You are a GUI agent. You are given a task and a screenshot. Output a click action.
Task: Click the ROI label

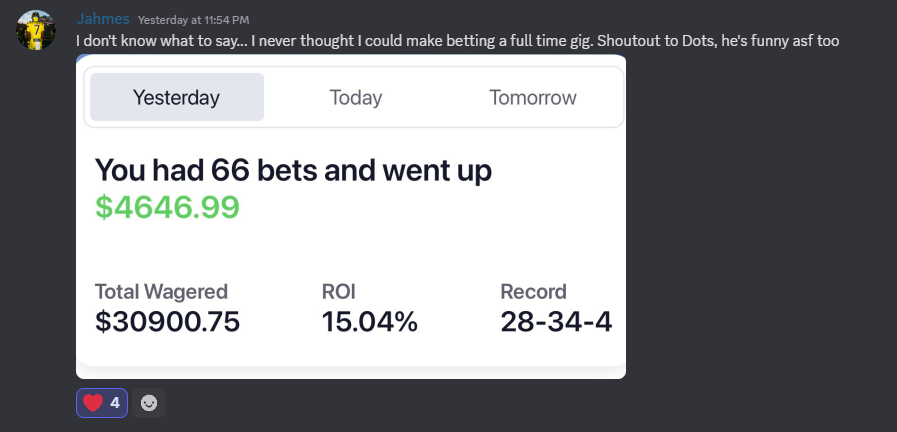click(339, 292)
